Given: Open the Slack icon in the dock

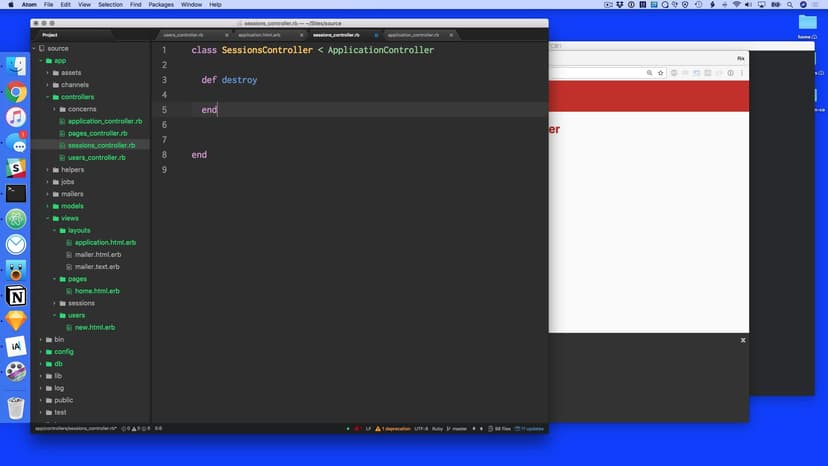Looking at the screenshot, I should [16, 168].
